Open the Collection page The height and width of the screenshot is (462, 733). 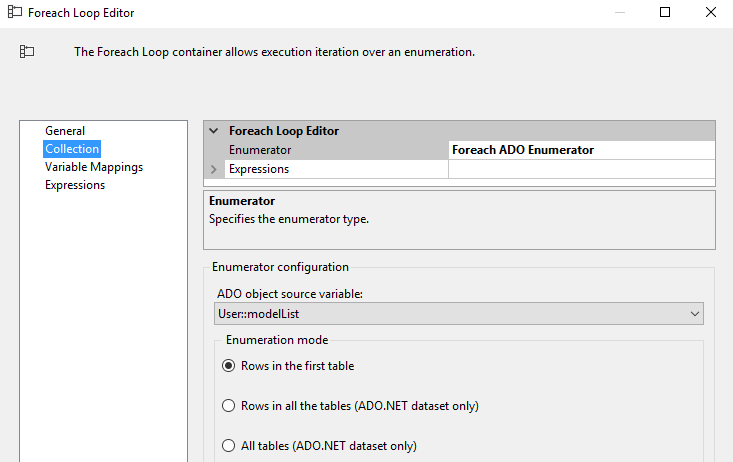tap(72, 149)
